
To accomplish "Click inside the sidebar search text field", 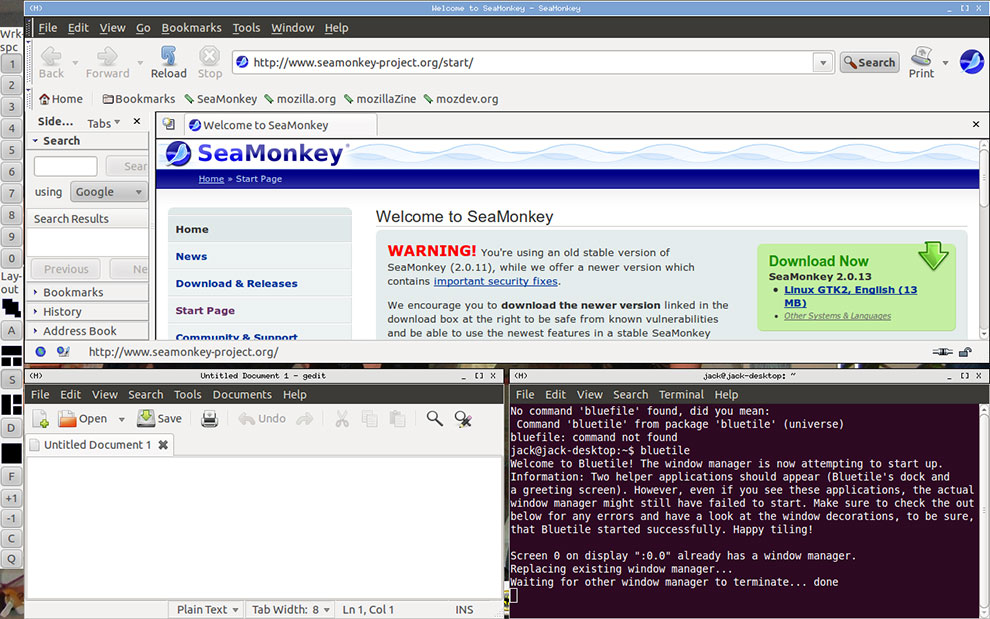I will (65, 166).
